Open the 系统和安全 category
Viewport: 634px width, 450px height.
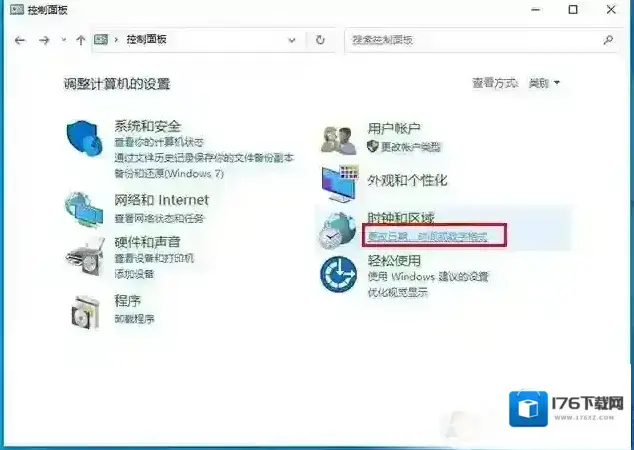click(x=148, y=126)
